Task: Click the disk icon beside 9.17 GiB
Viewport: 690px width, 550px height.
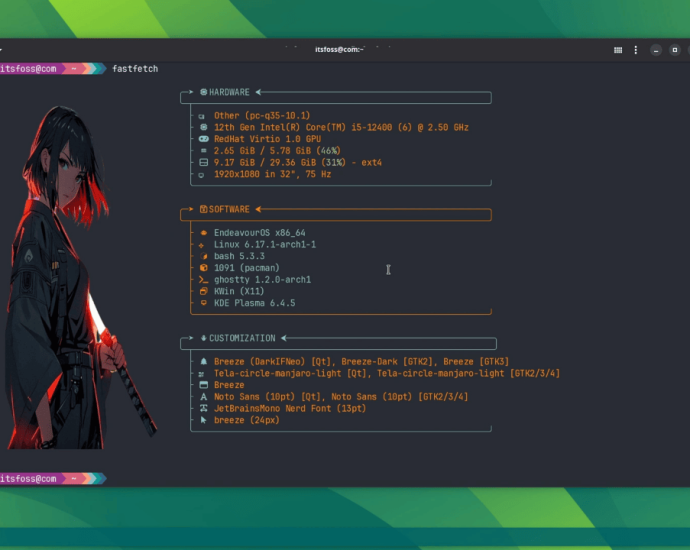Action: coord(203,162)
